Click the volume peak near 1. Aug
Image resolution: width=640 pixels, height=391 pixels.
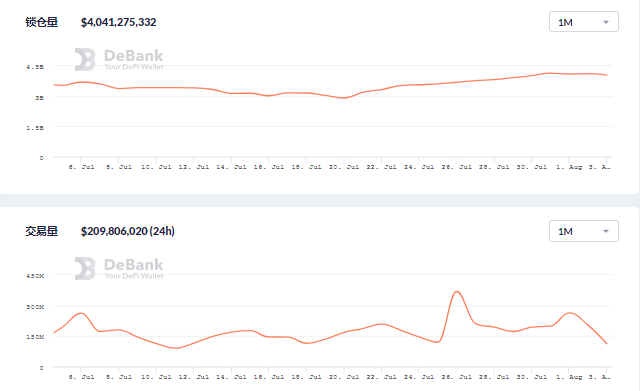(x=569, y=313)
